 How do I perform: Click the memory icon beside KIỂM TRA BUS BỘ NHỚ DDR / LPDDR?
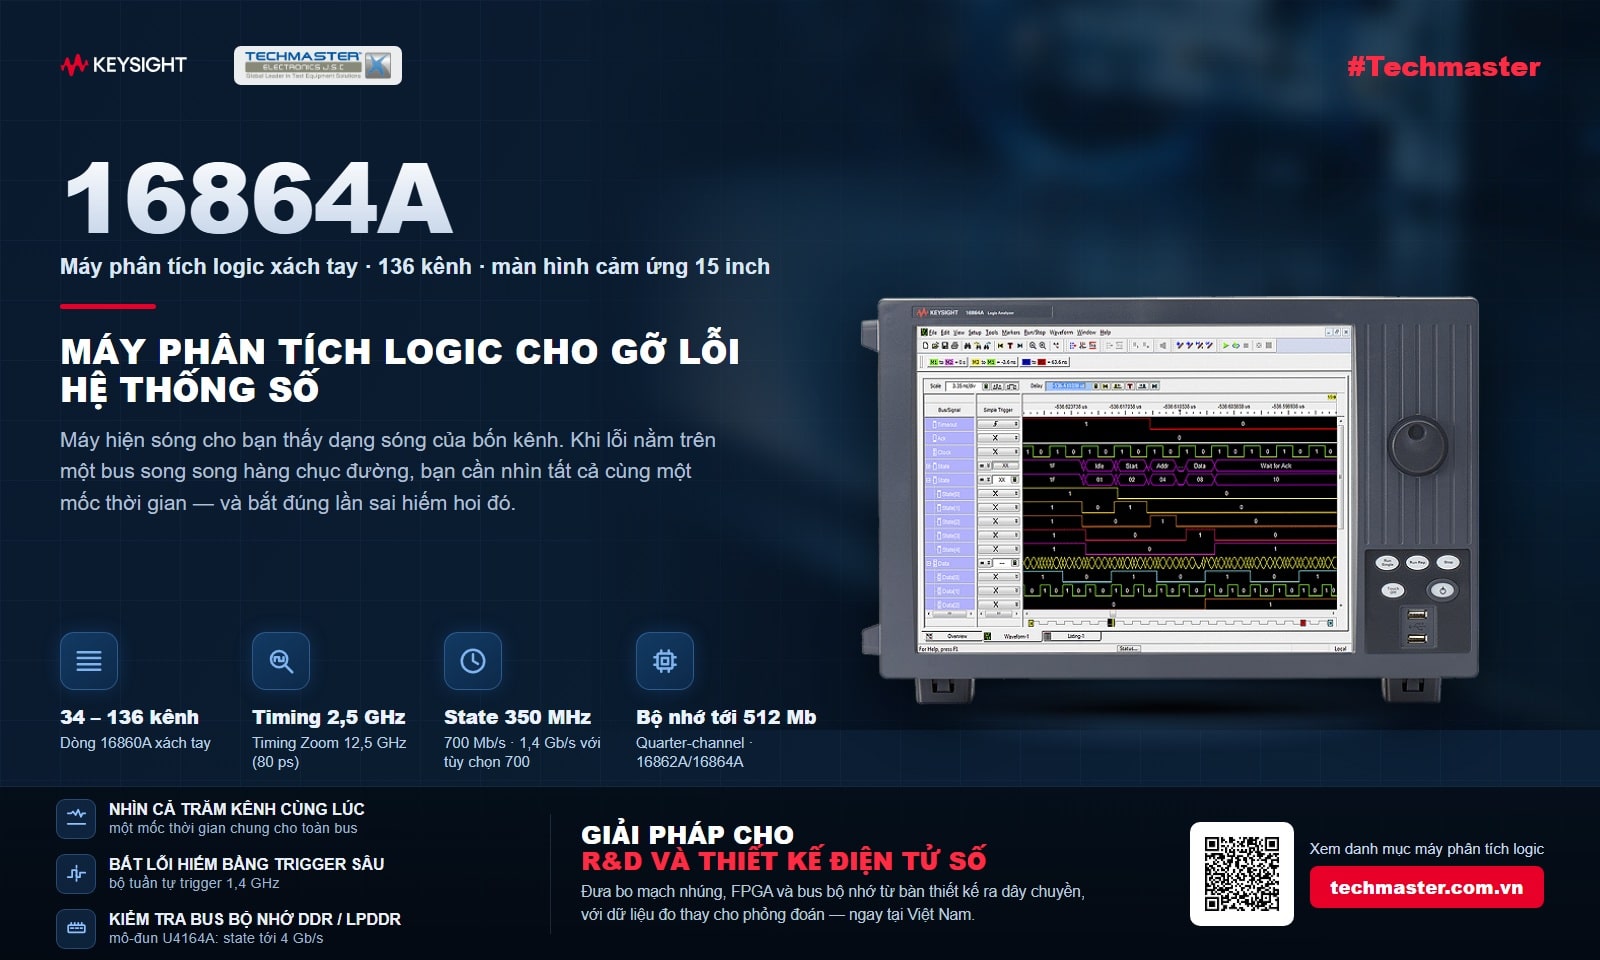coord(77,928)
